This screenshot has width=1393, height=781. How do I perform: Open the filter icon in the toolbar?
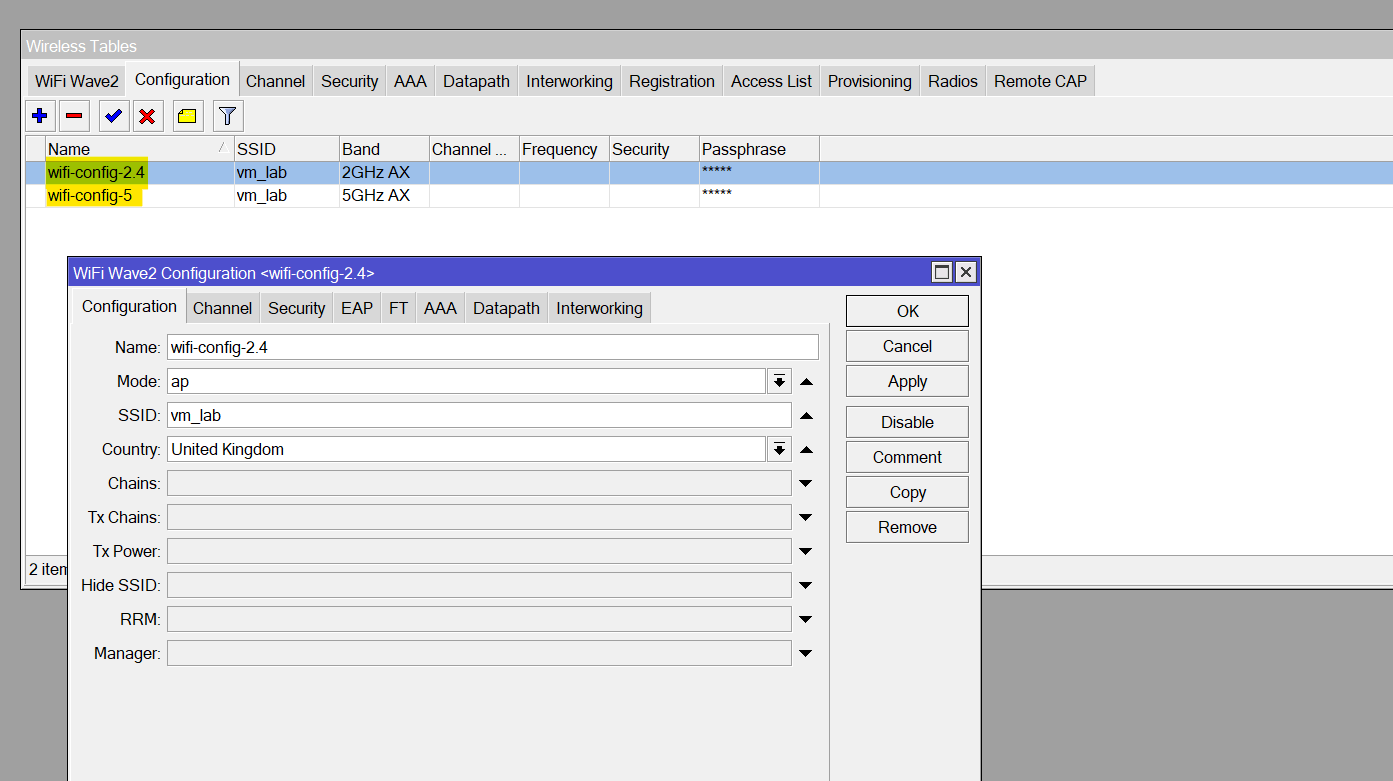(x=227, y=116)
